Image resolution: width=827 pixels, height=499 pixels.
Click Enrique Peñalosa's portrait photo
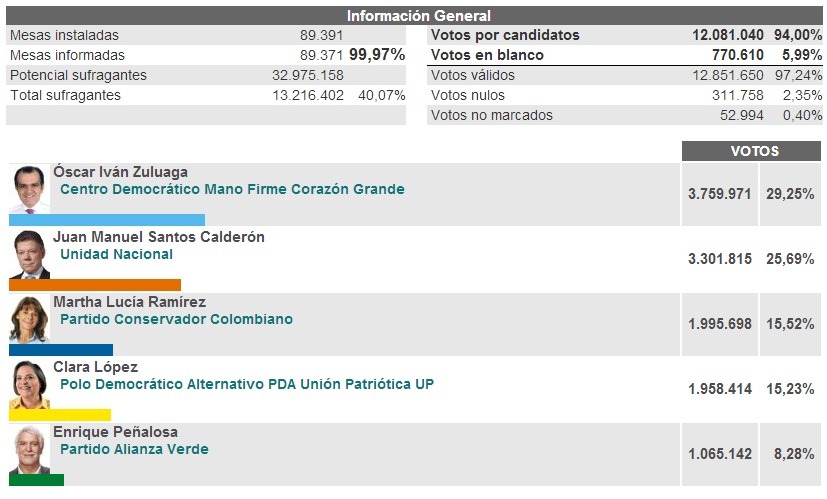(30, 449)
